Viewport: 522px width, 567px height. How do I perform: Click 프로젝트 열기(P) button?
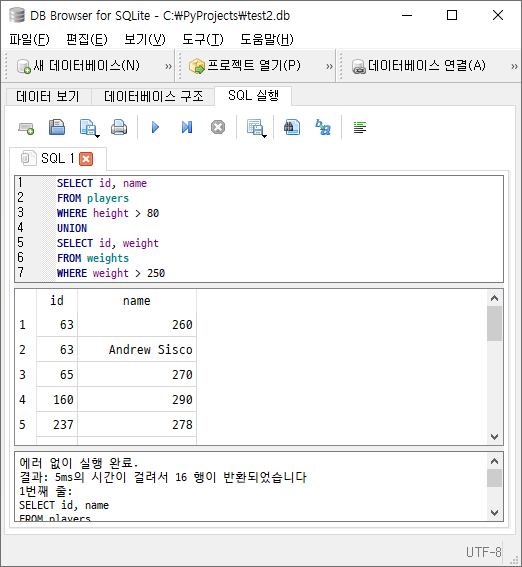click(x=245, y=66)
